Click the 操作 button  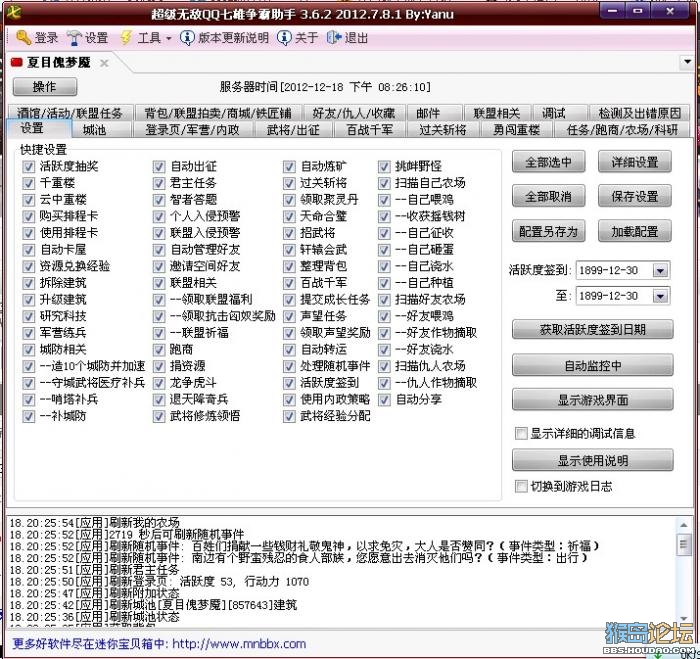click(45, 87)
